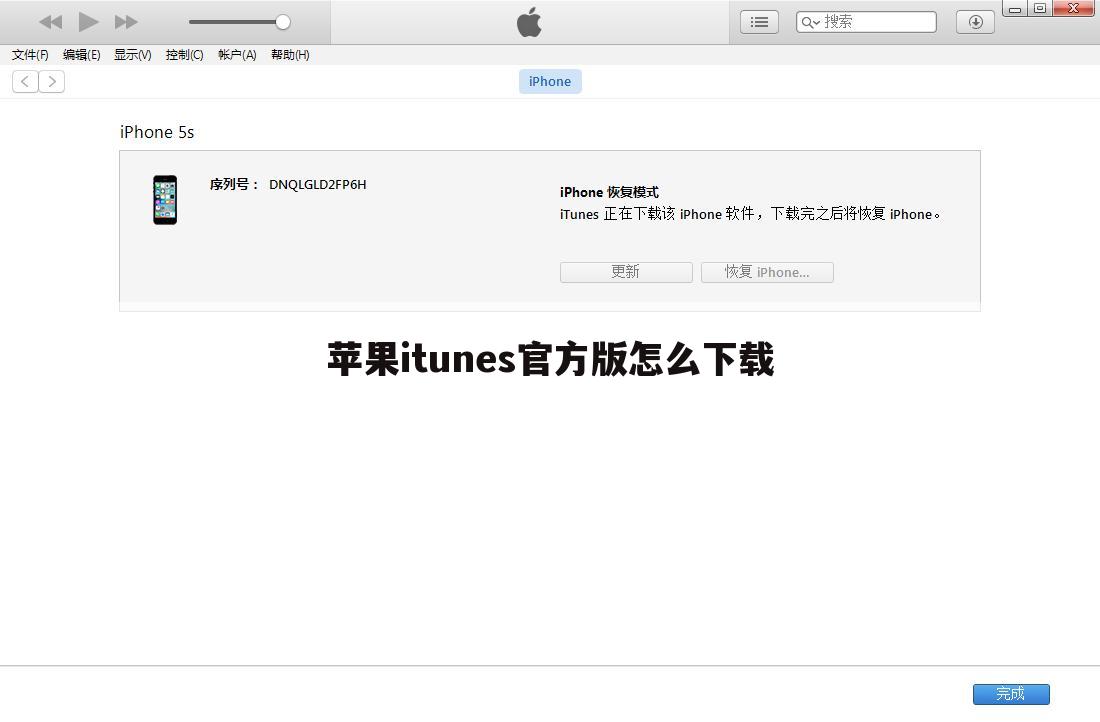Click the fast-forward playback button
1100x722 pixels.
126,22
